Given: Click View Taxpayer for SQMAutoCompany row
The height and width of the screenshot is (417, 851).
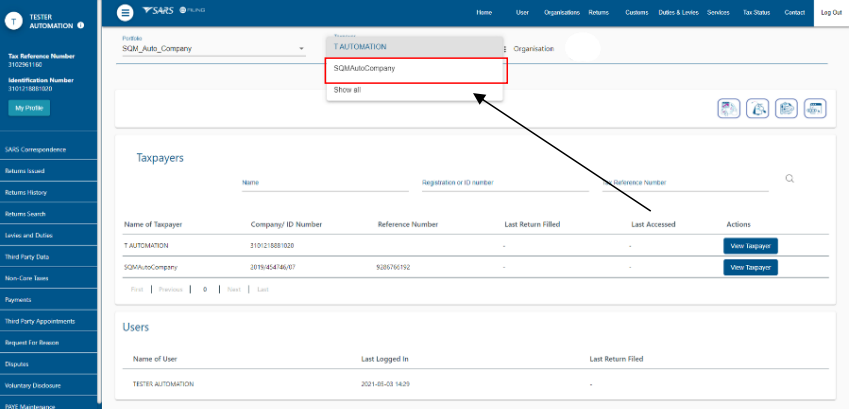Looking at the screenshot, I should tap(749, 267).
